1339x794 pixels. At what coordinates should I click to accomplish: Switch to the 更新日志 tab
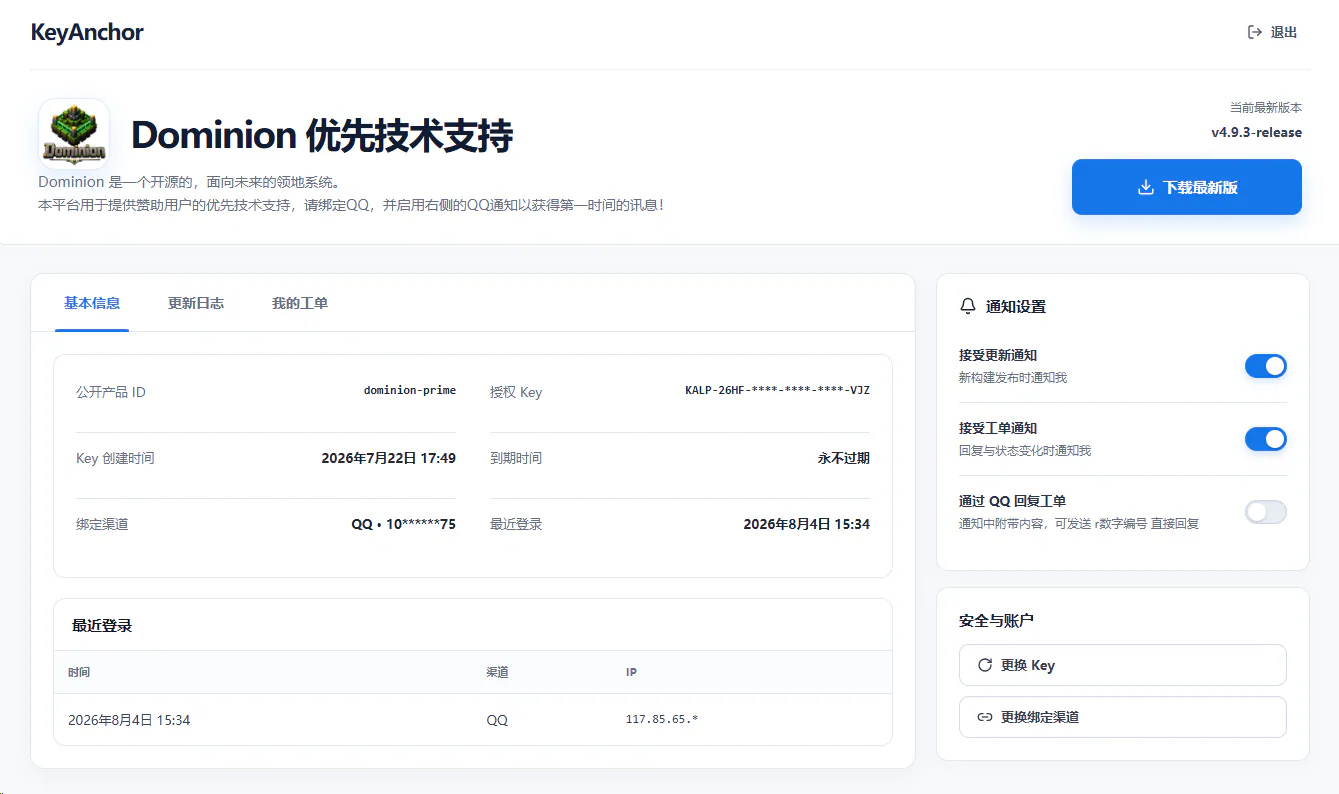(196, 303)
